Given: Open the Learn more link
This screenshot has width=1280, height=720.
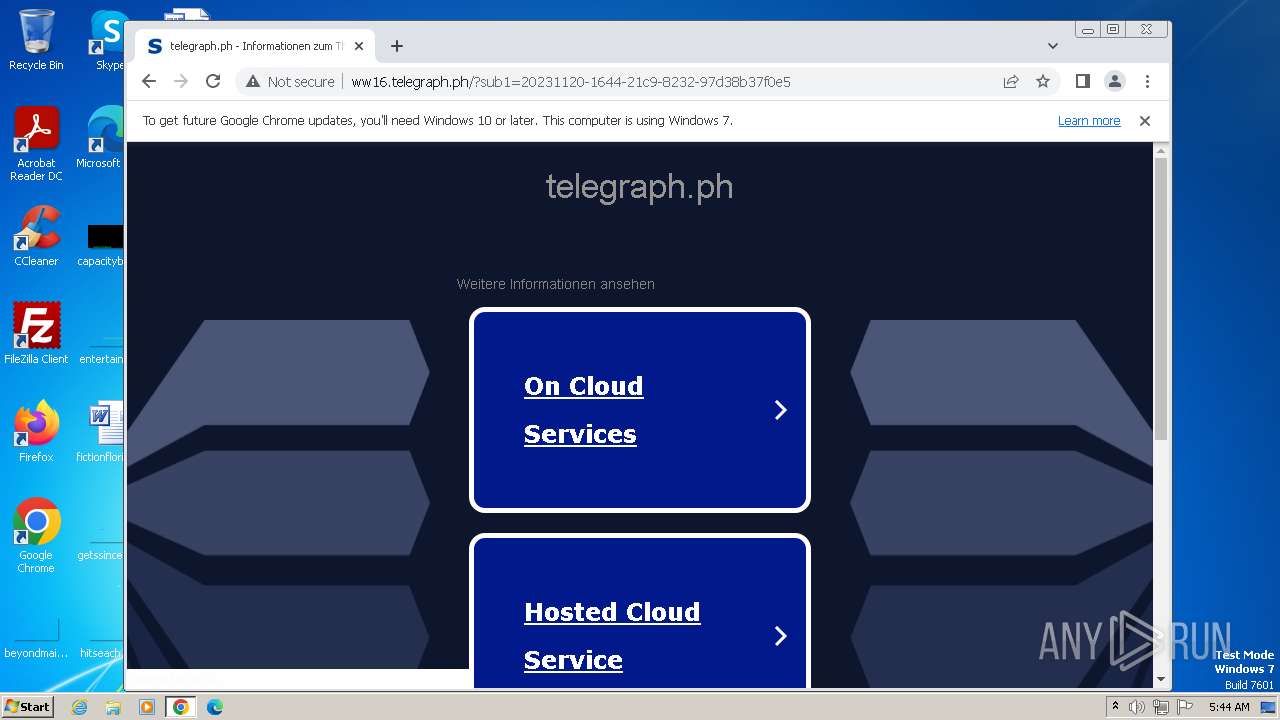Looking at the screenshot, I should [x=1089, y=120].
